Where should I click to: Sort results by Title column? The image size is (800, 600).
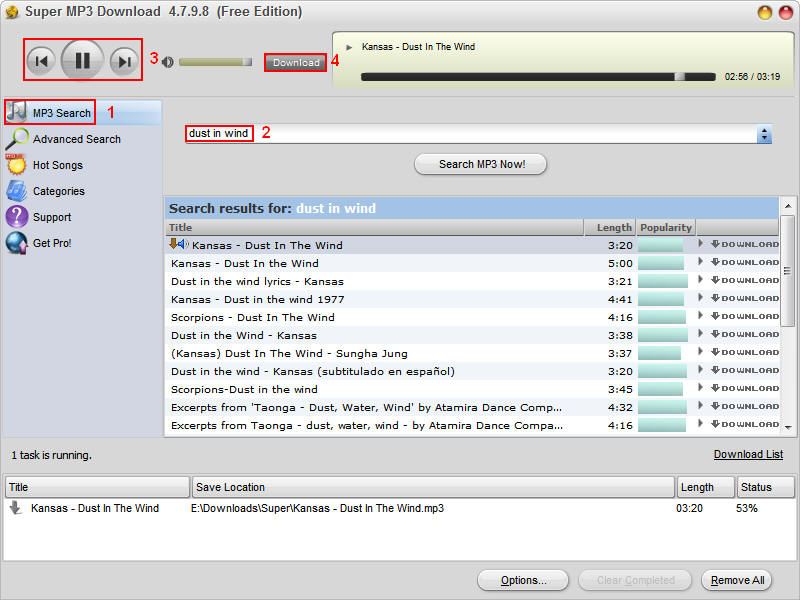point(375,228)
